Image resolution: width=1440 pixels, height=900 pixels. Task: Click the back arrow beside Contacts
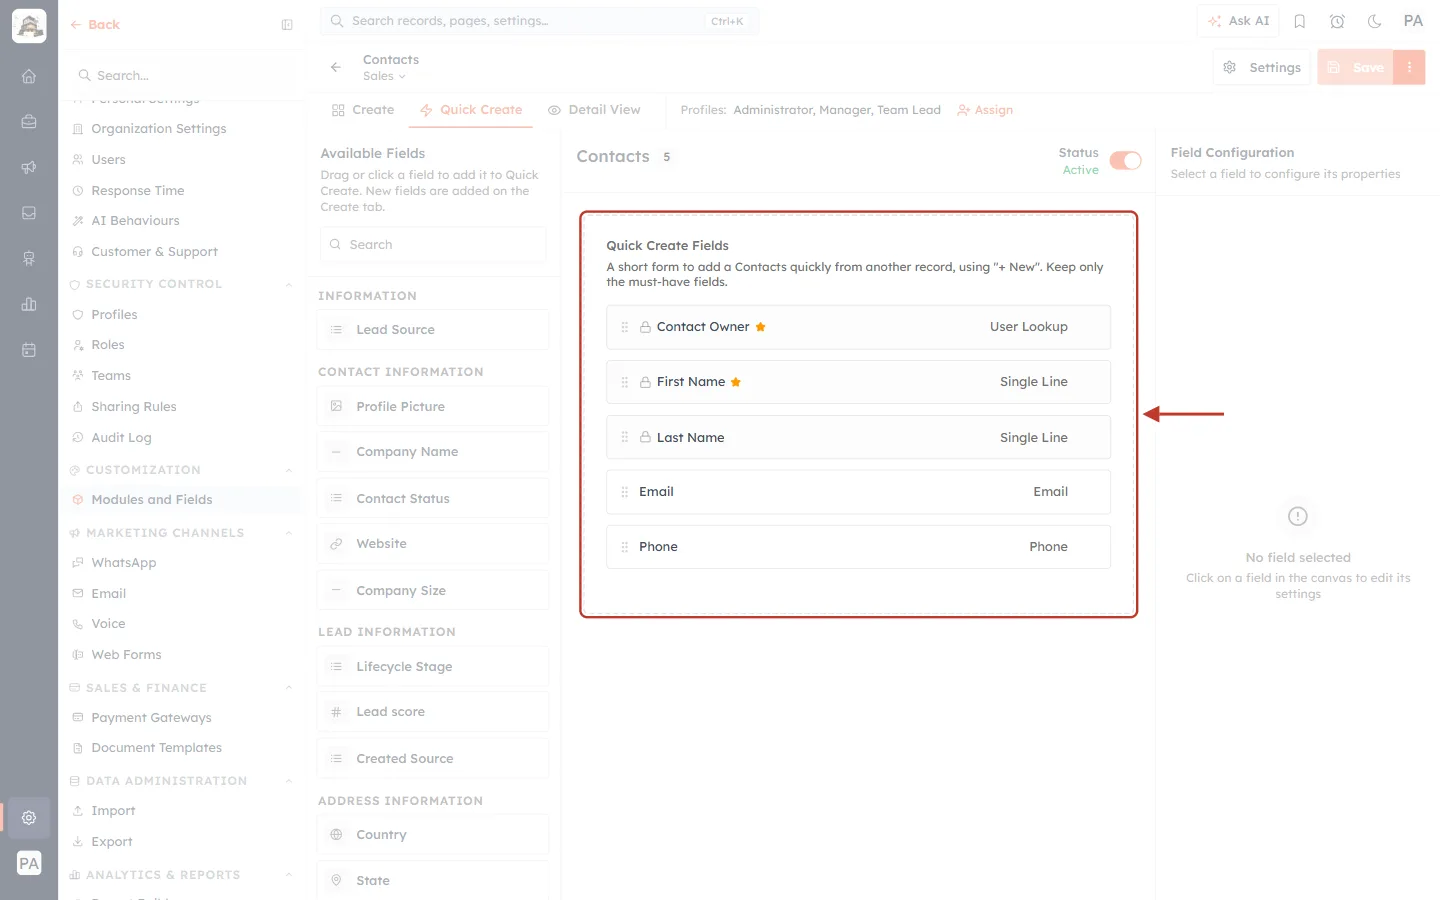[335, 67]
